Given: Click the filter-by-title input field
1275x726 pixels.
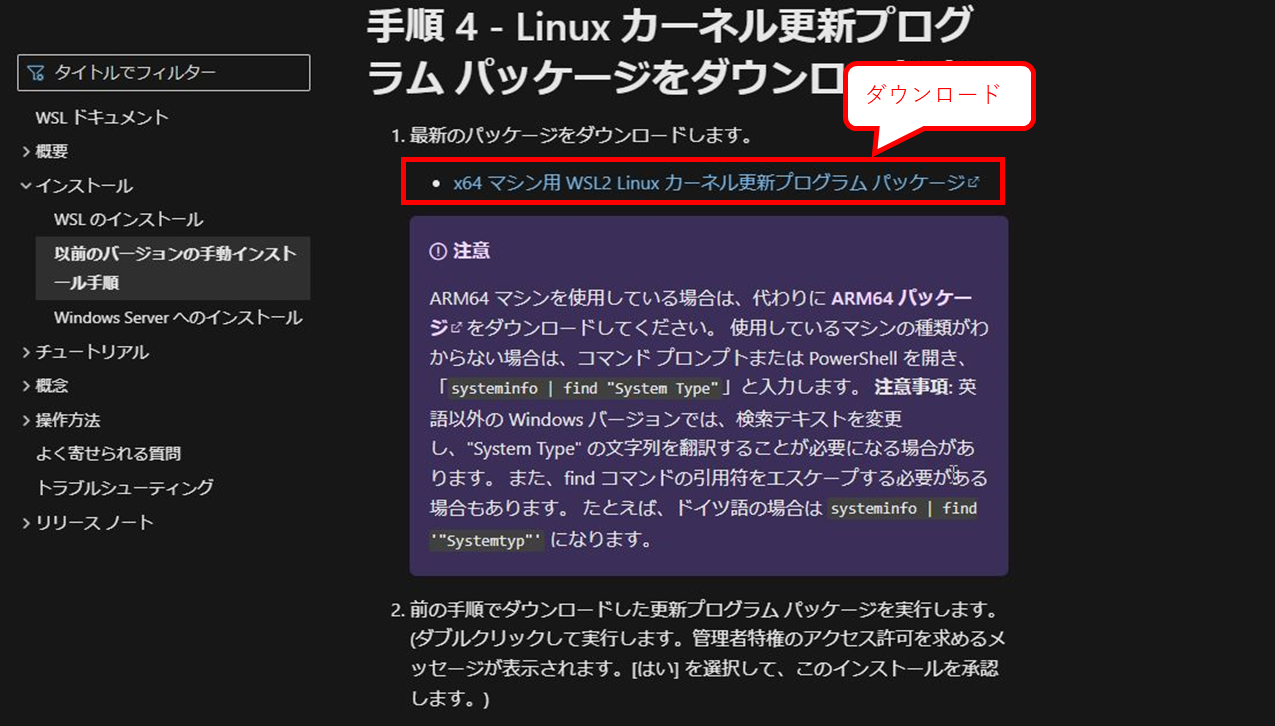Looking at the screenshot, I should tap(164, 73).
